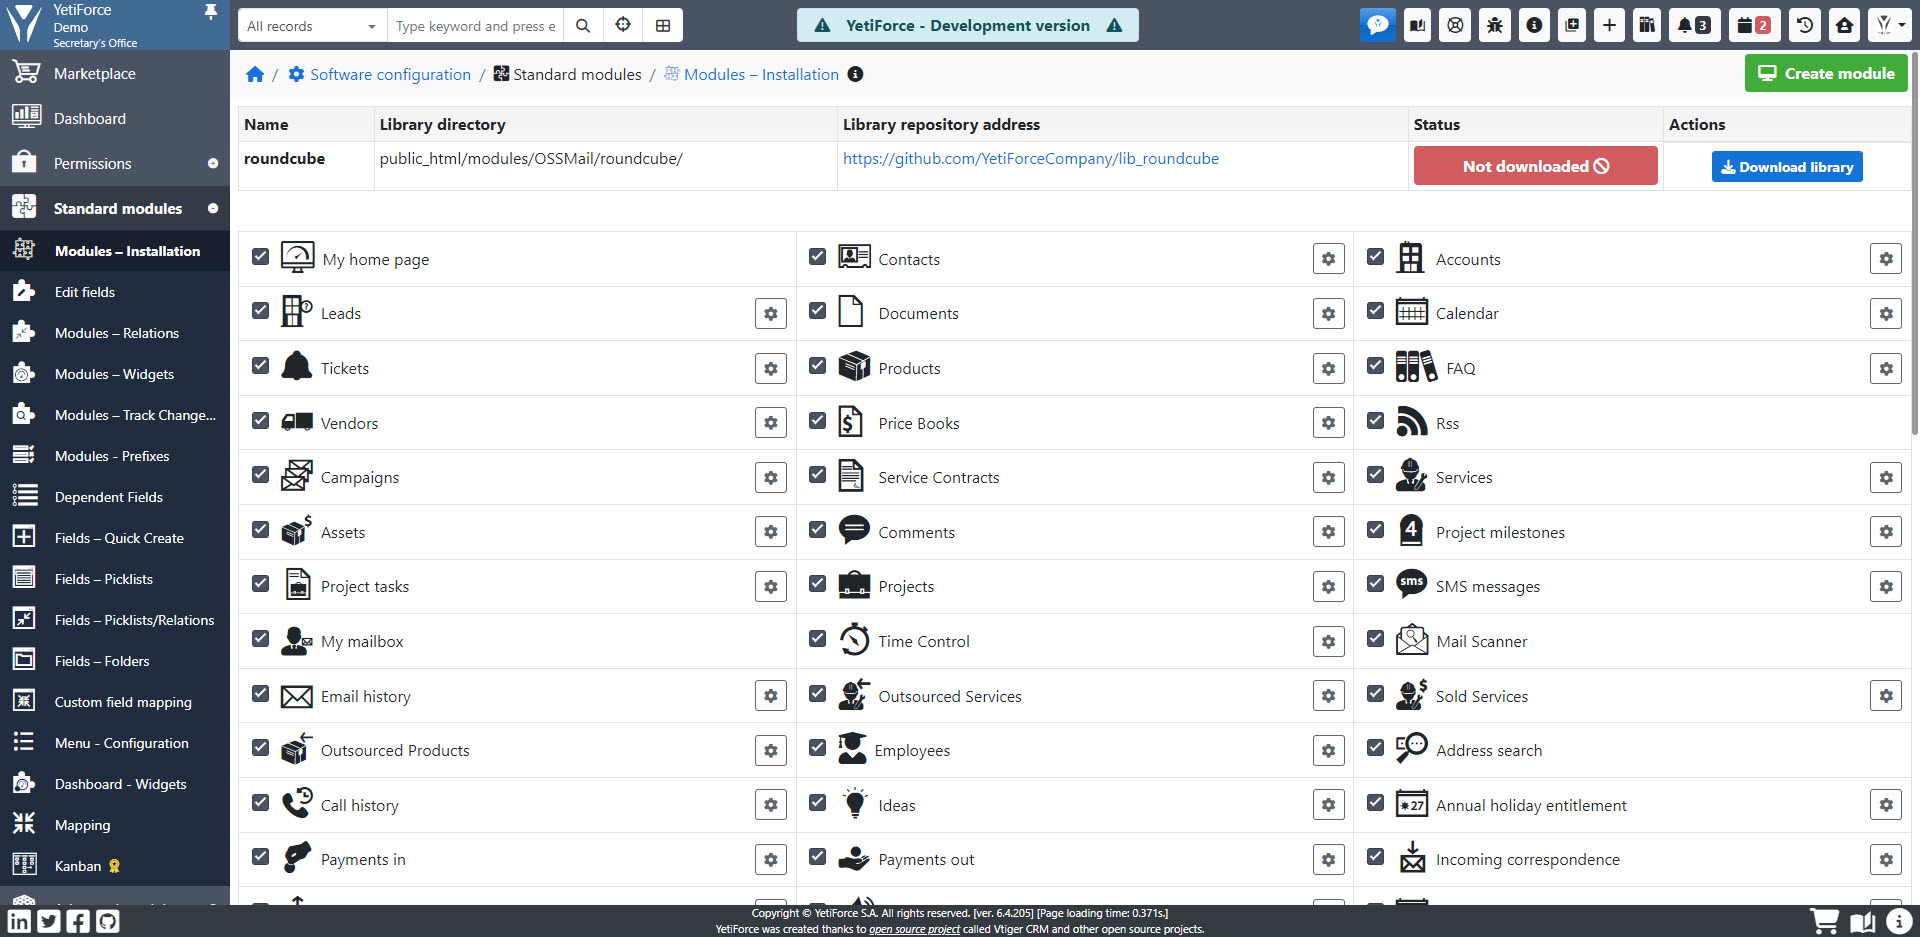The image size is (1920, 937).
Task: Click the Software configuration breadcrumb link
Action: pos(390,74)
